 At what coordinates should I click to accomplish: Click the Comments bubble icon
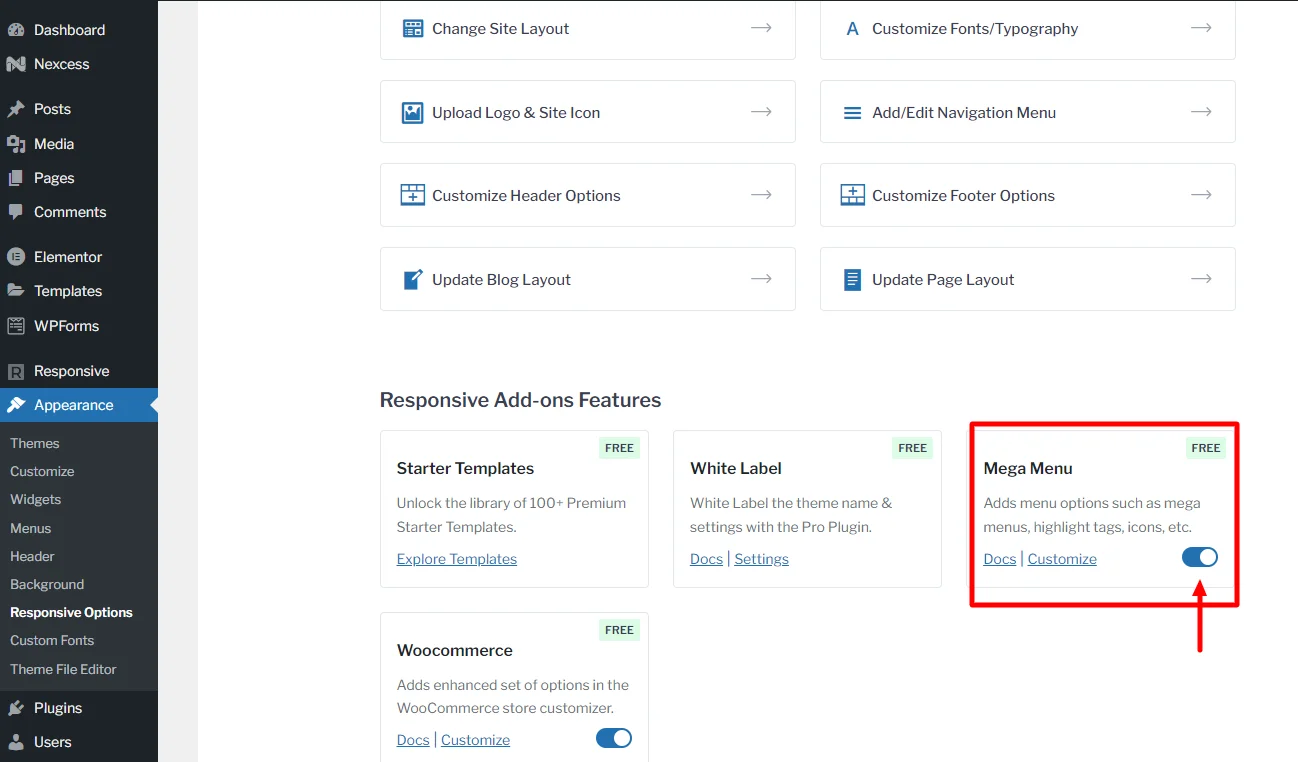click(x=16, y=212)
